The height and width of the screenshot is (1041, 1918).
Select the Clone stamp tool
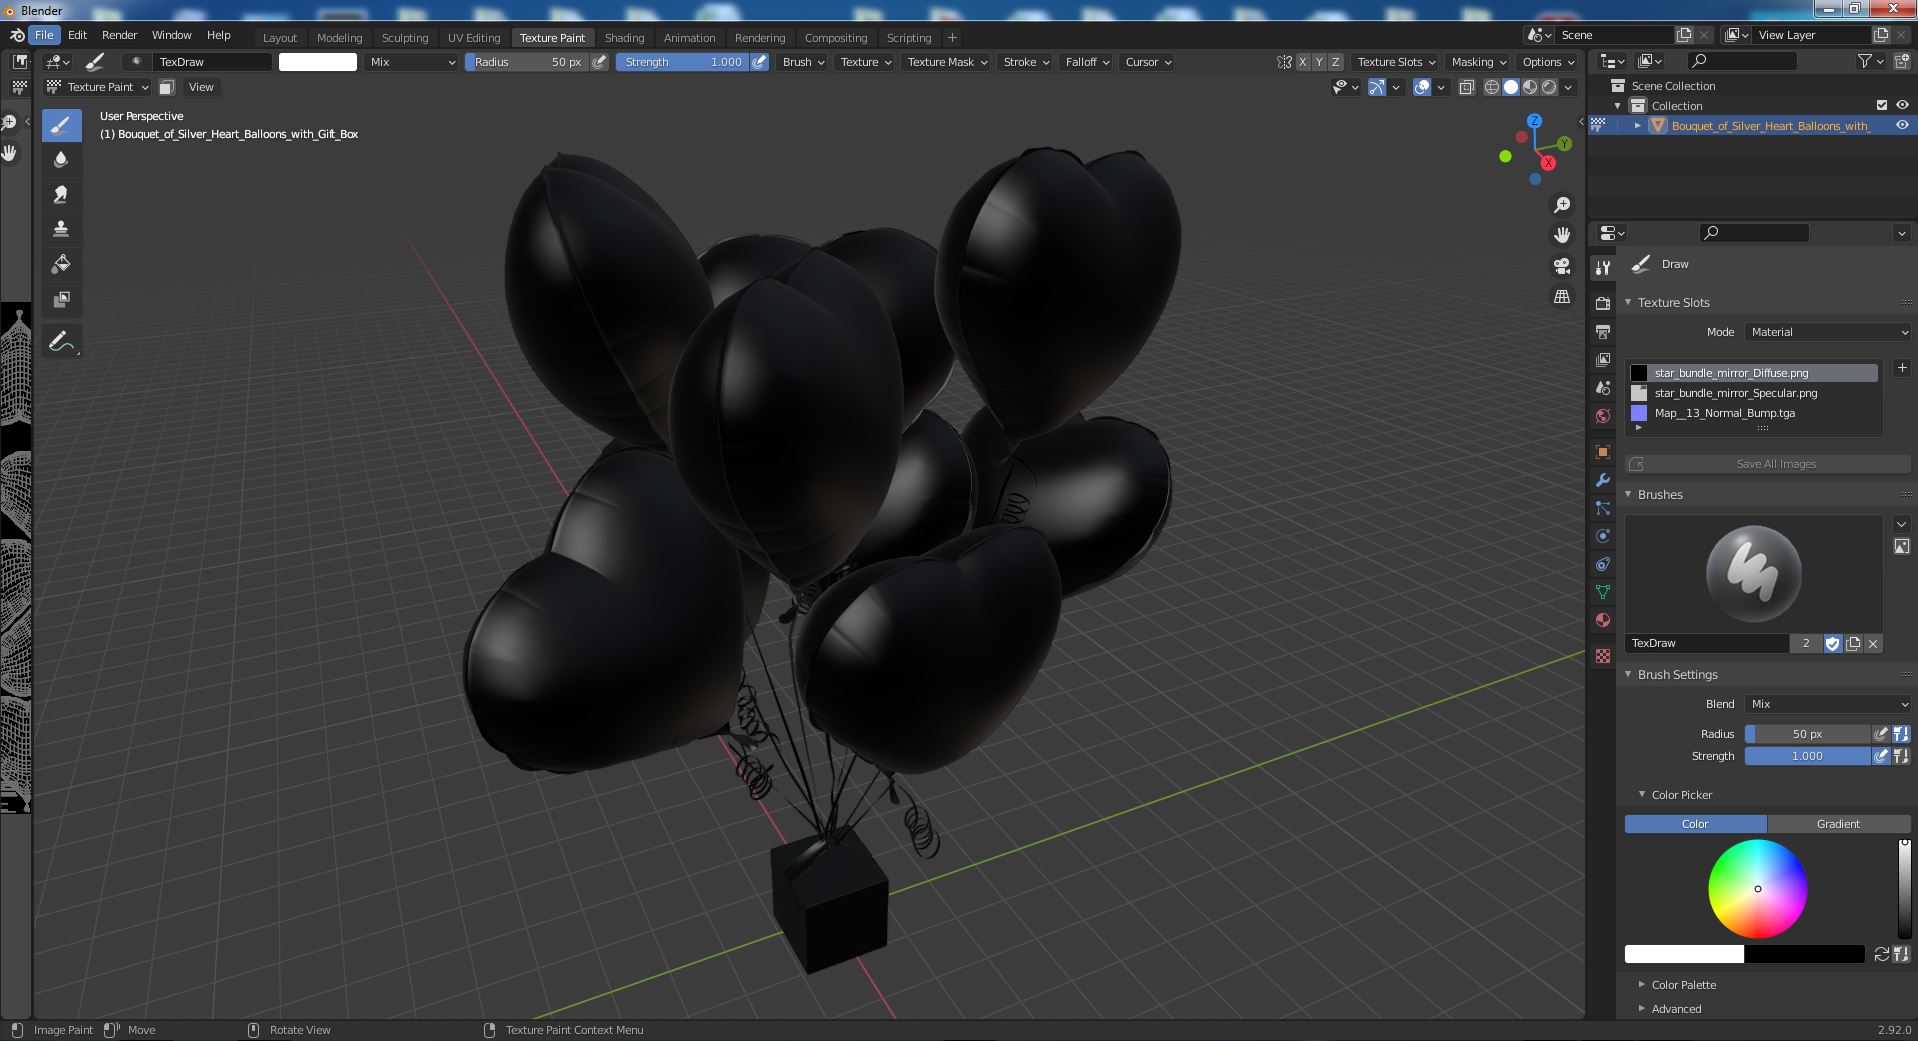click(x=61, y=229)
